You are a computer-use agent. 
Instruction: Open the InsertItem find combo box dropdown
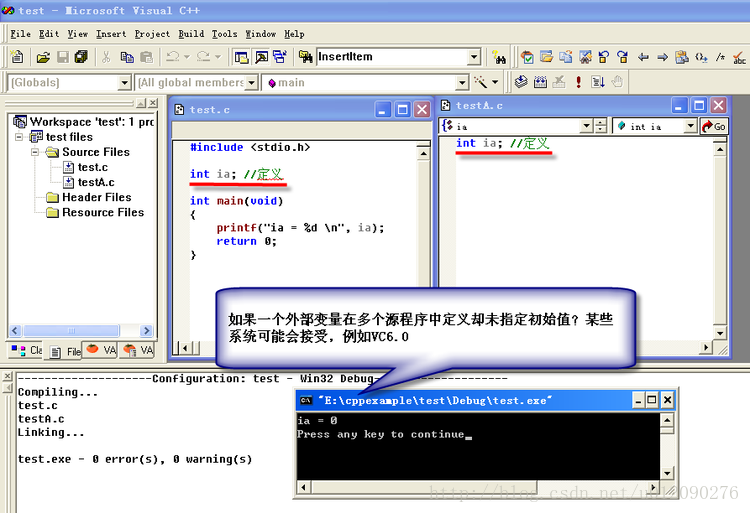click(x=474, y=57)
